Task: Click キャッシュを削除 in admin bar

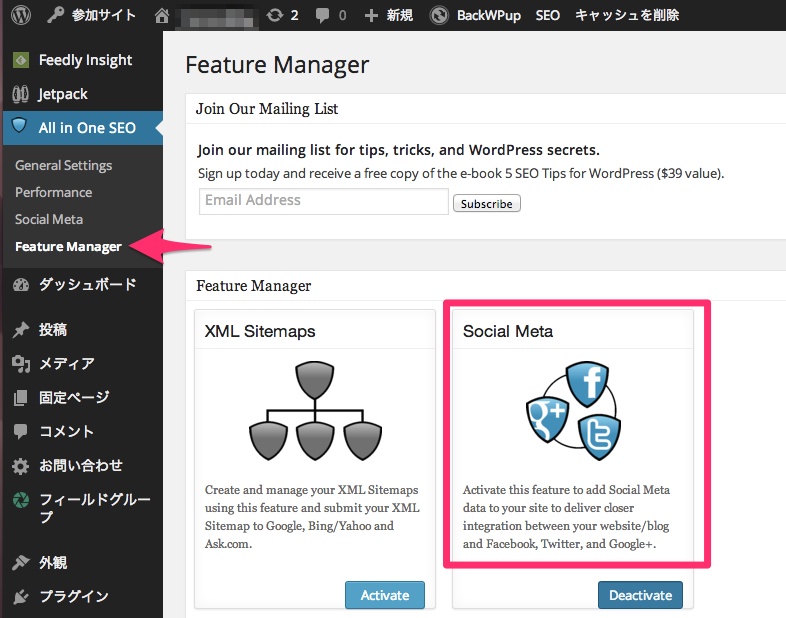Action: [x=627, y=15]
